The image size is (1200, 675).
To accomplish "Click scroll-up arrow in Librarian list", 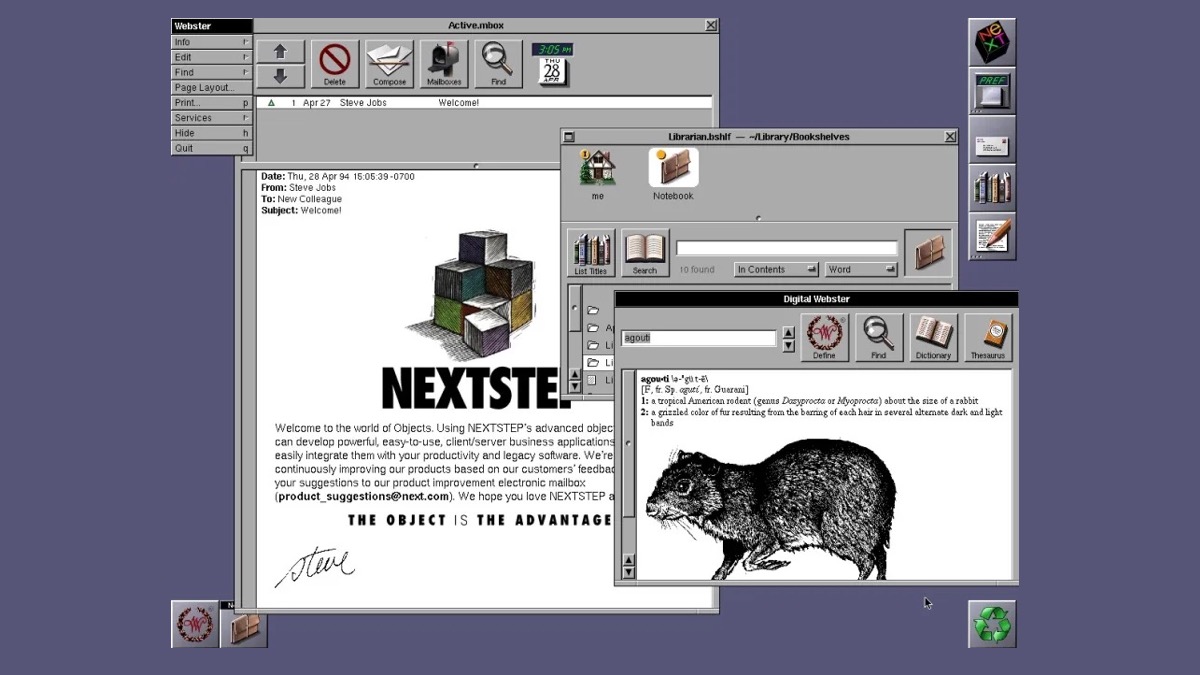I will point(575,374).
